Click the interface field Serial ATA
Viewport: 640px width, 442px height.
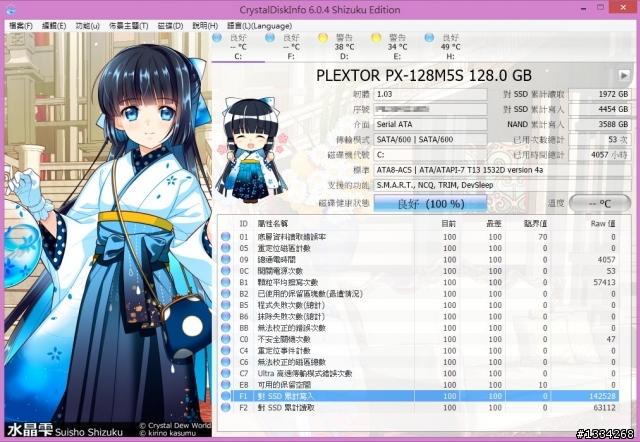click(430, 124)
